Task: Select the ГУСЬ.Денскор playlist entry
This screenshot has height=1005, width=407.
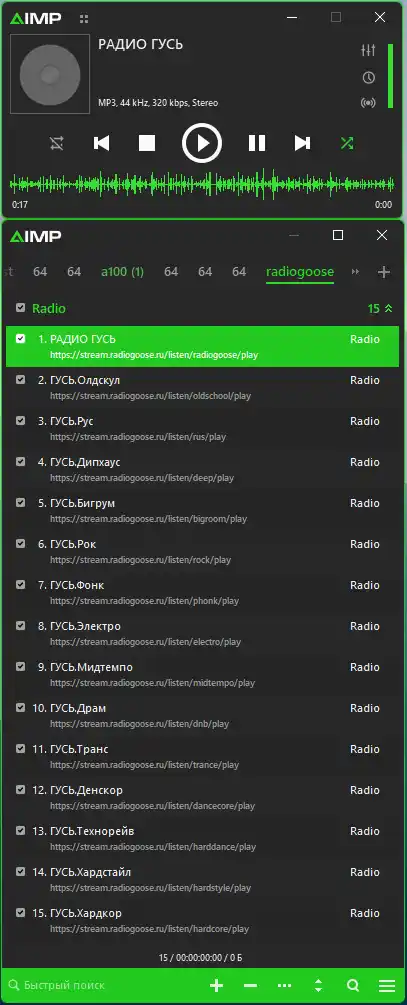Action: point(203,797)
